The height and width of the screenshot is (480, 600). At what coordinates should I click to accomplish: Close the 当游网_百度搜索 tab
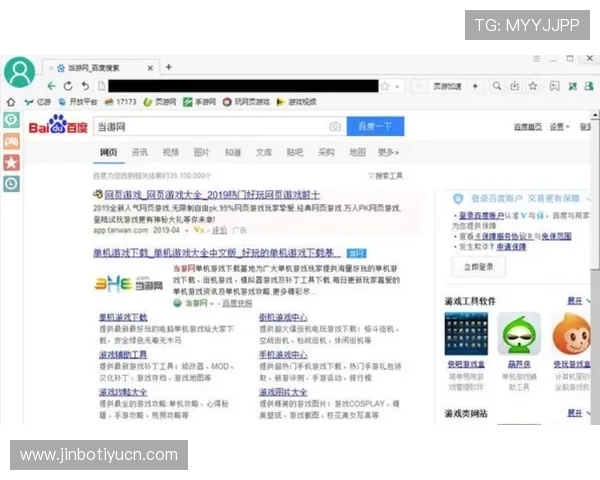tap(150, 68)
